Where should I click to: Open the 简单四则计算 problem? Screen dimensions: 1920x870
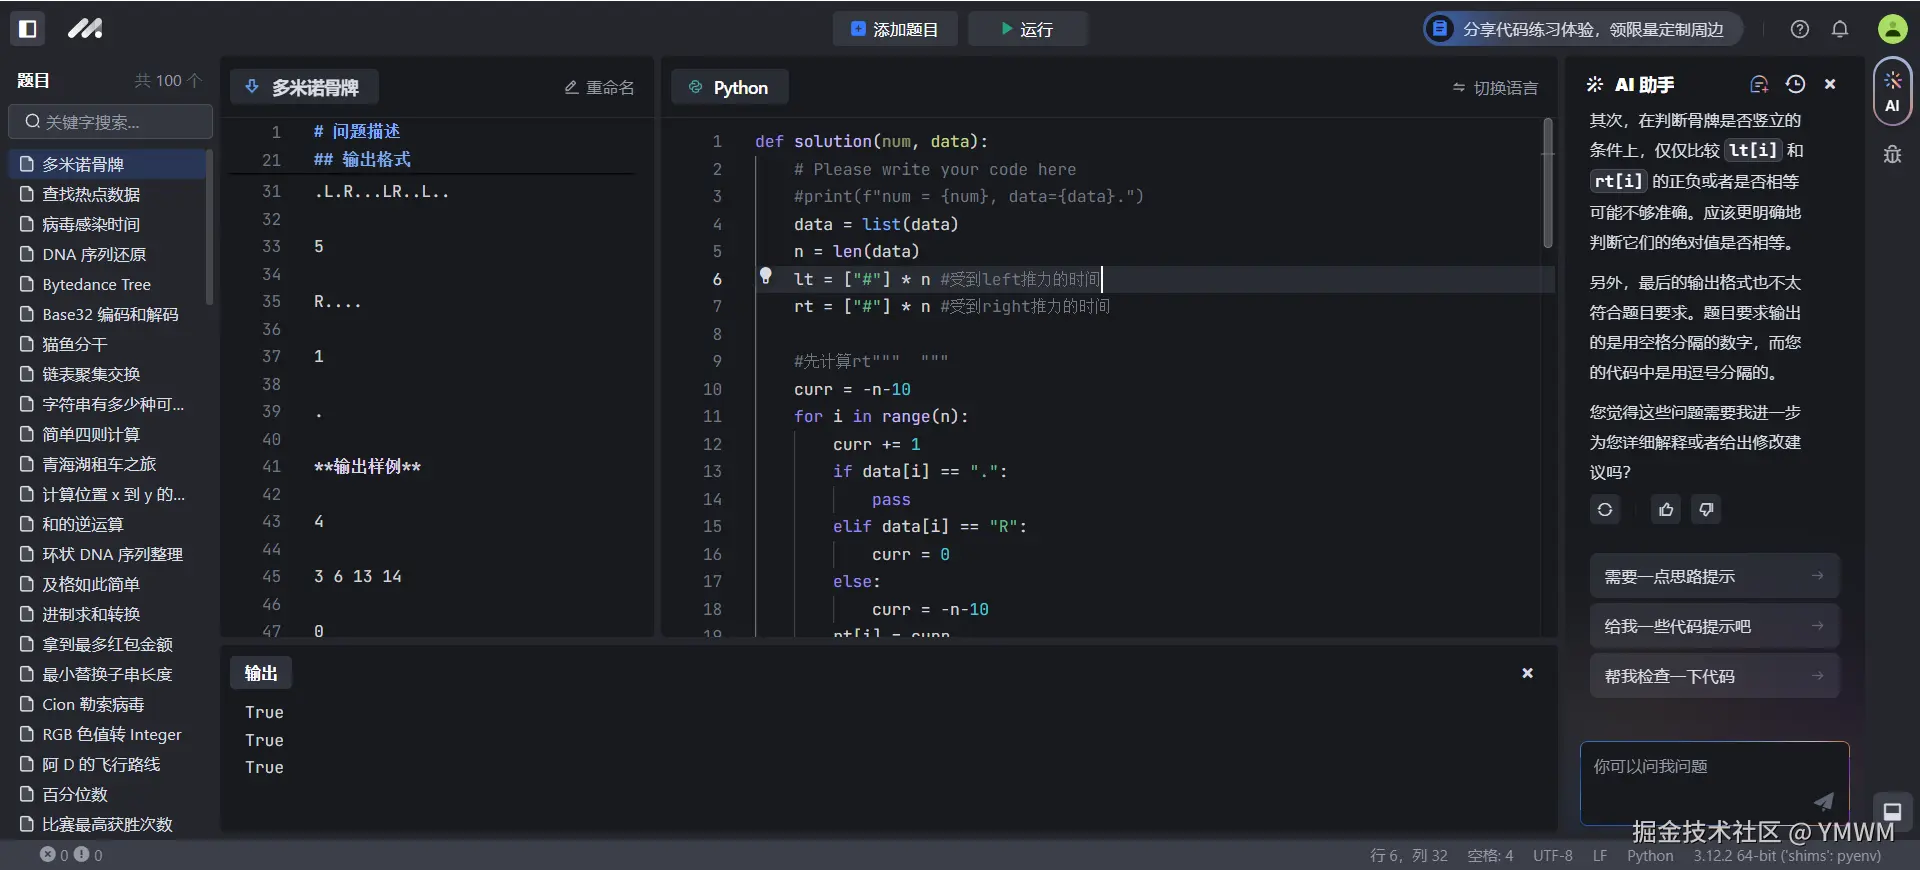click(x=106, y=434)
